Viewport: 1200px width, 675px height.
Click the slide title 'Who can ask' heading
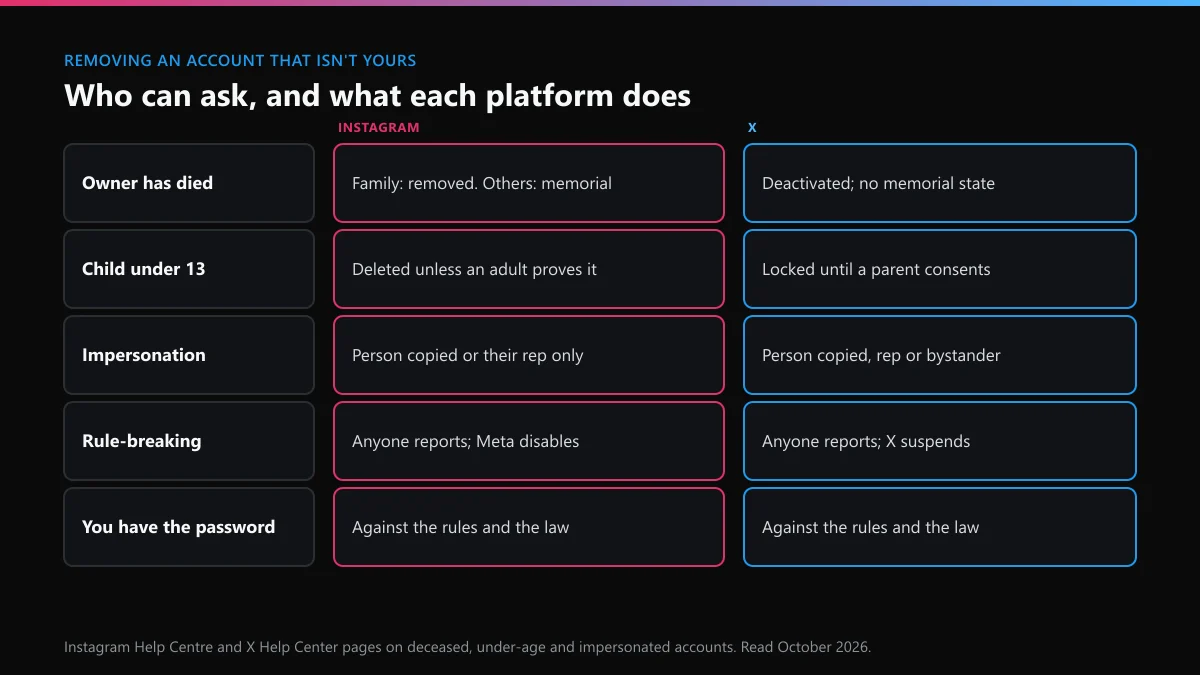(x=377, y=96)
